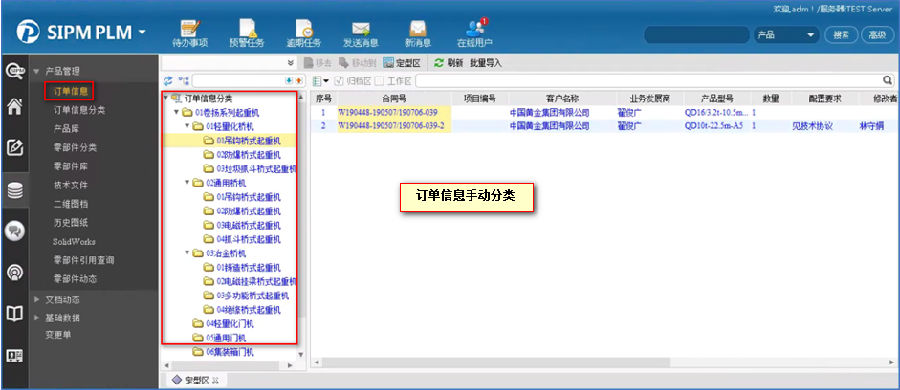
Task: Click the 刷新 refresh toolbar button
Action: 448,63
